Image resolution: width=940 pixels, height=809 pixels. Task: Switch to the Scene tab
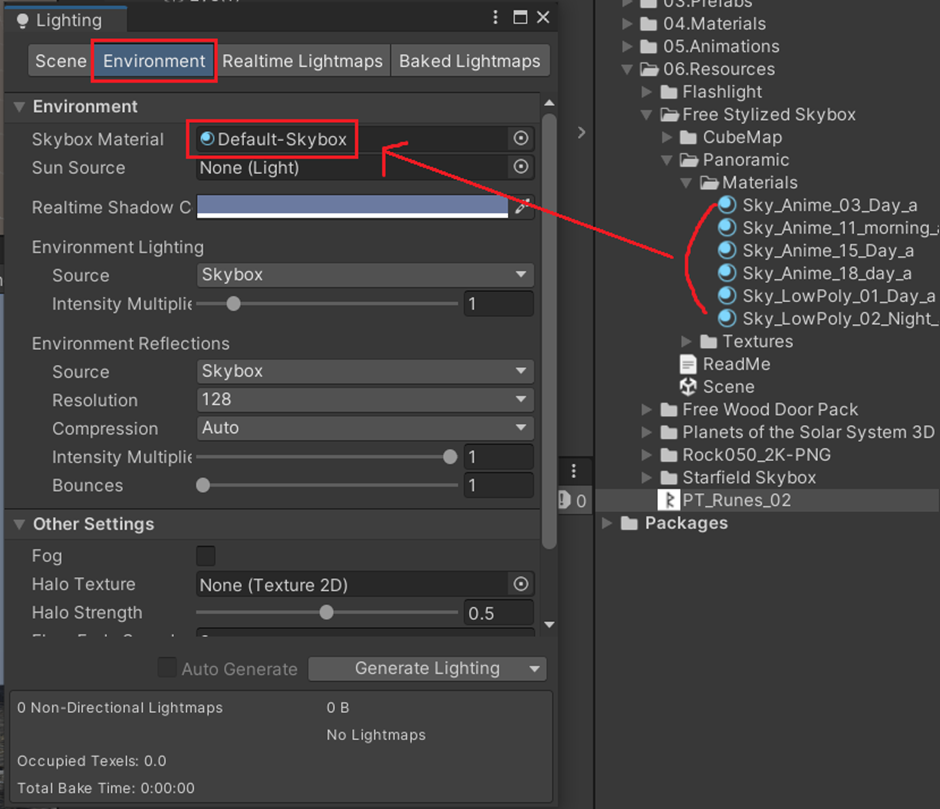tap(61, 61)
